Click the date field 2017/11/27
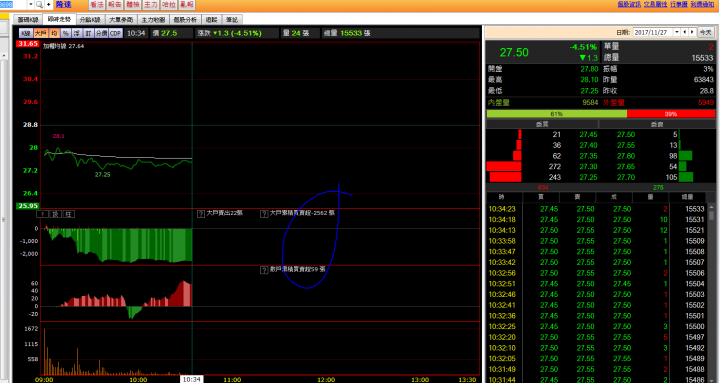The width and height of the screenshot is (720, 383). point(653,32)
